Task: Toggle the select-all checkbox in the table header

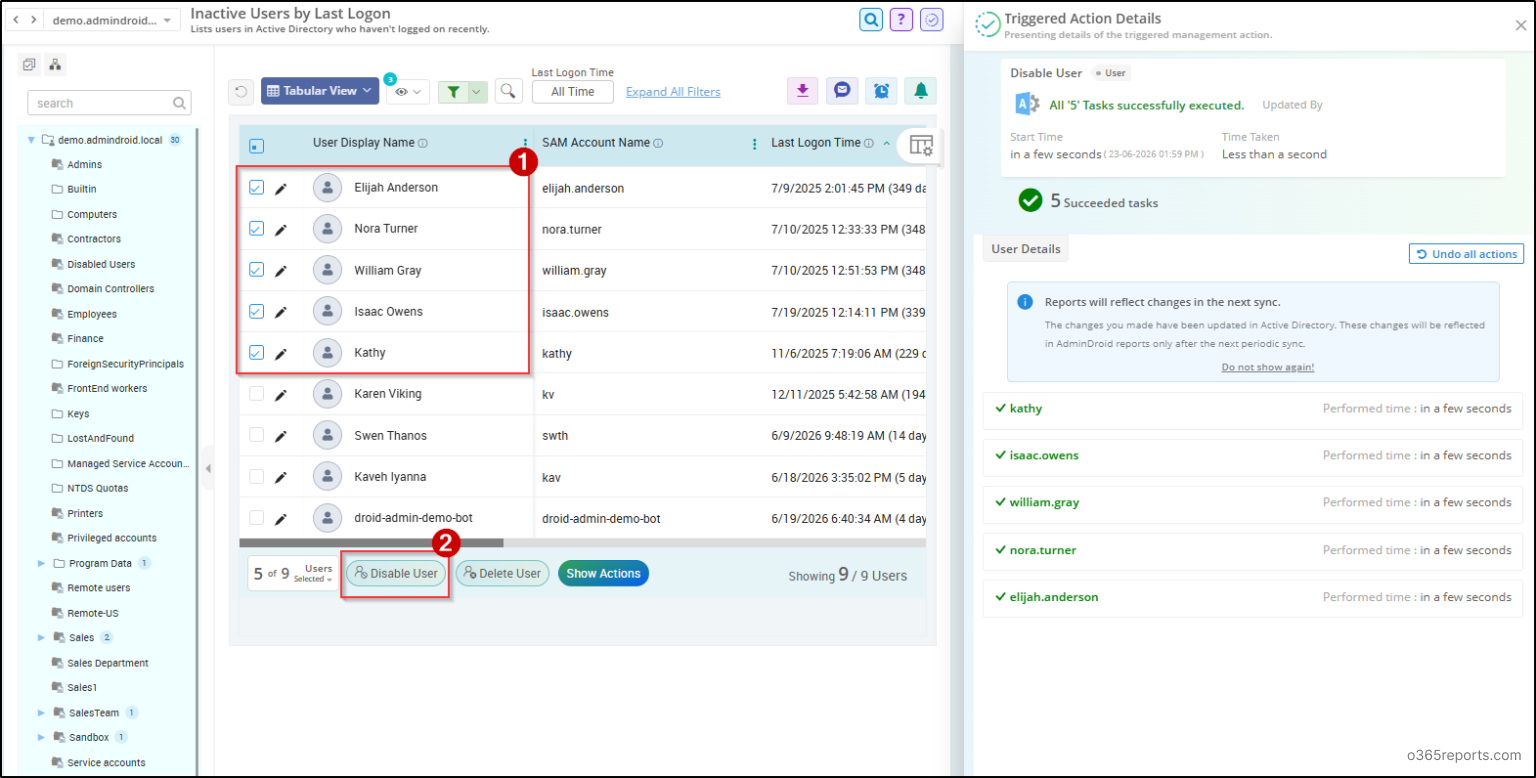Action: 256,146
